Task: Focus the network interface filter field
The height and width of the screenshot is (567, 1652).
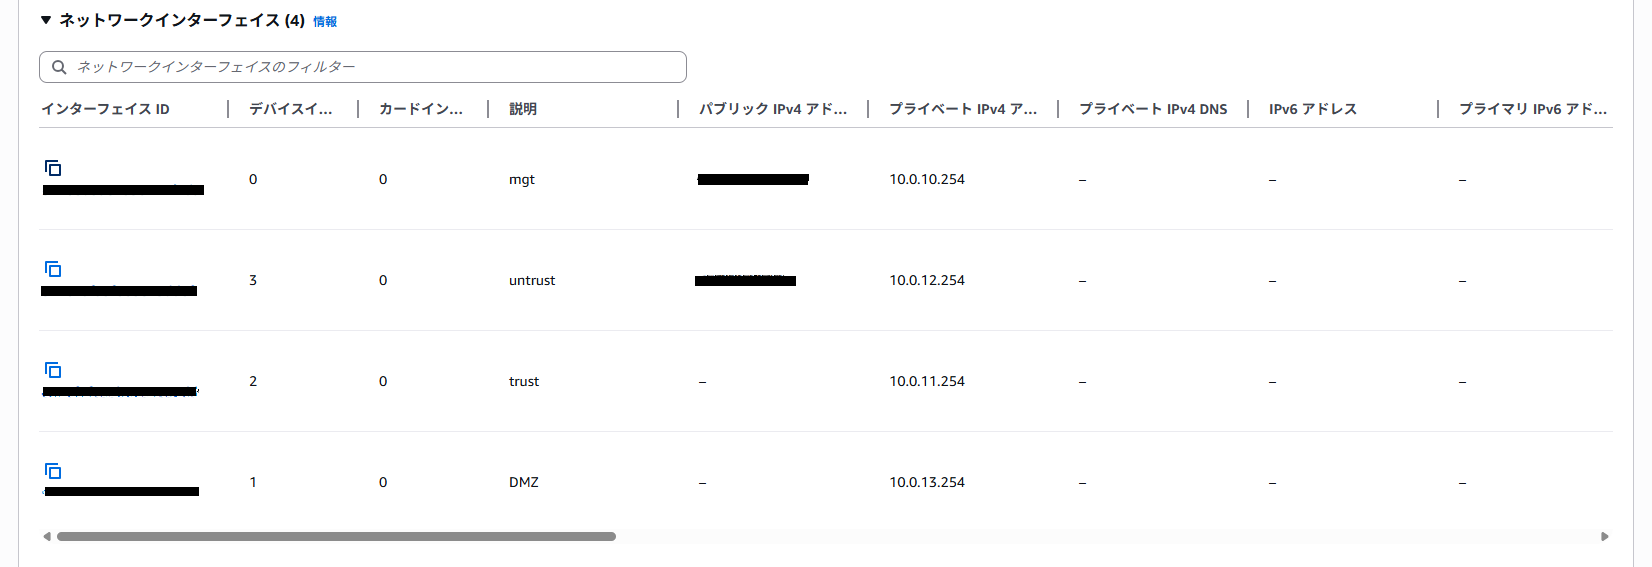Action: pos(363,67)
